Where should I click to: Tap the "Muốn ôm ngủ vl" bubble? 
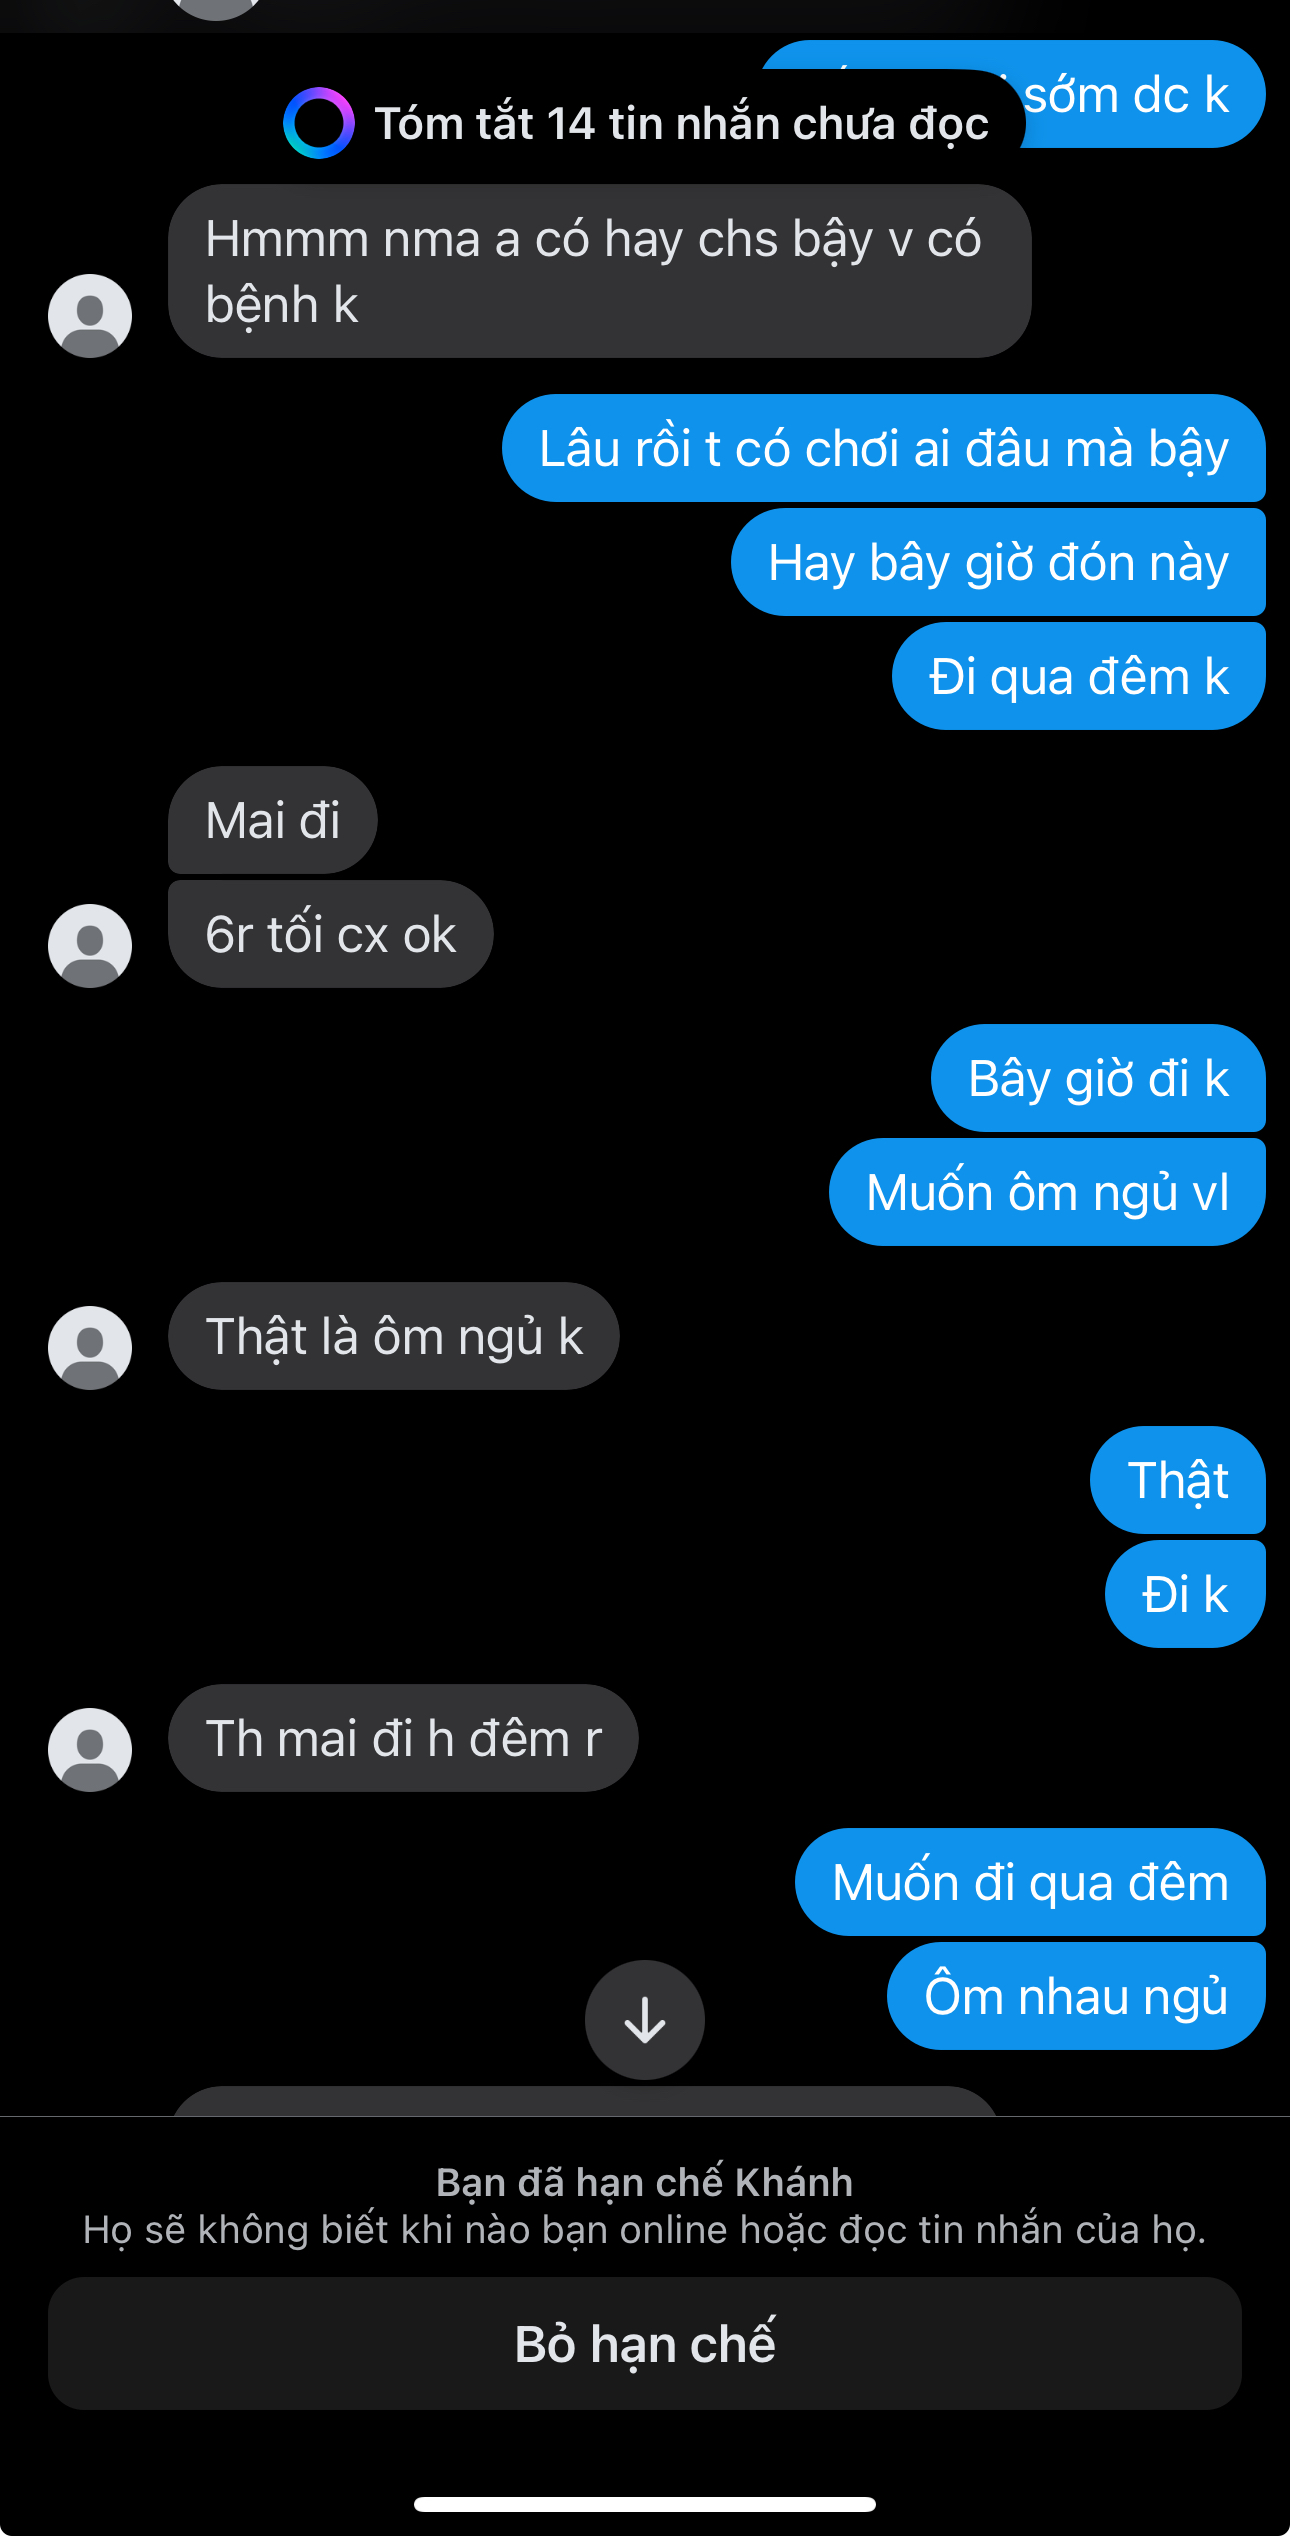click(x=1047, y=1192)
